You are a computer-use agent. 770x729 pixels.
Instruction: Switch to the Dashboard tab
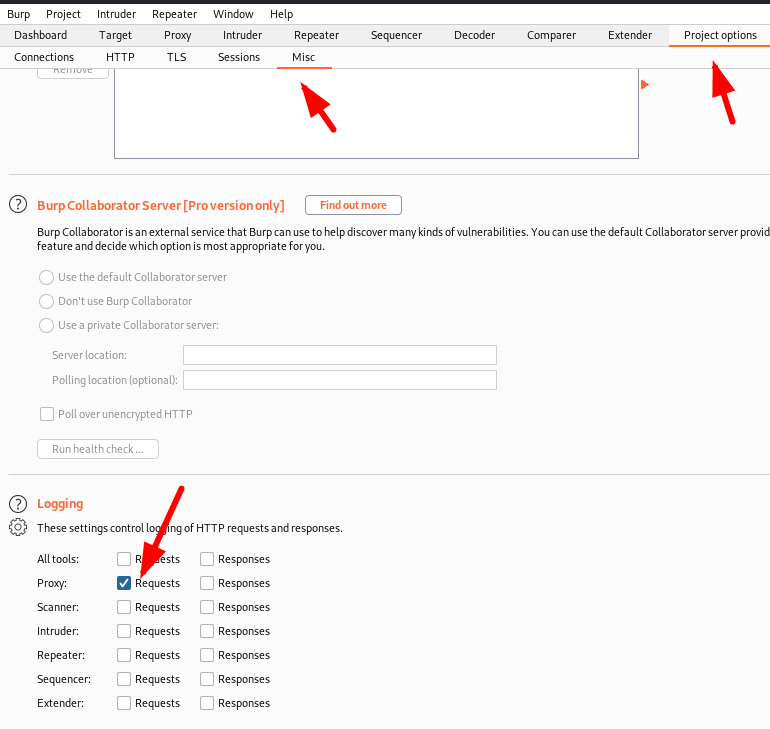[41, 35]
